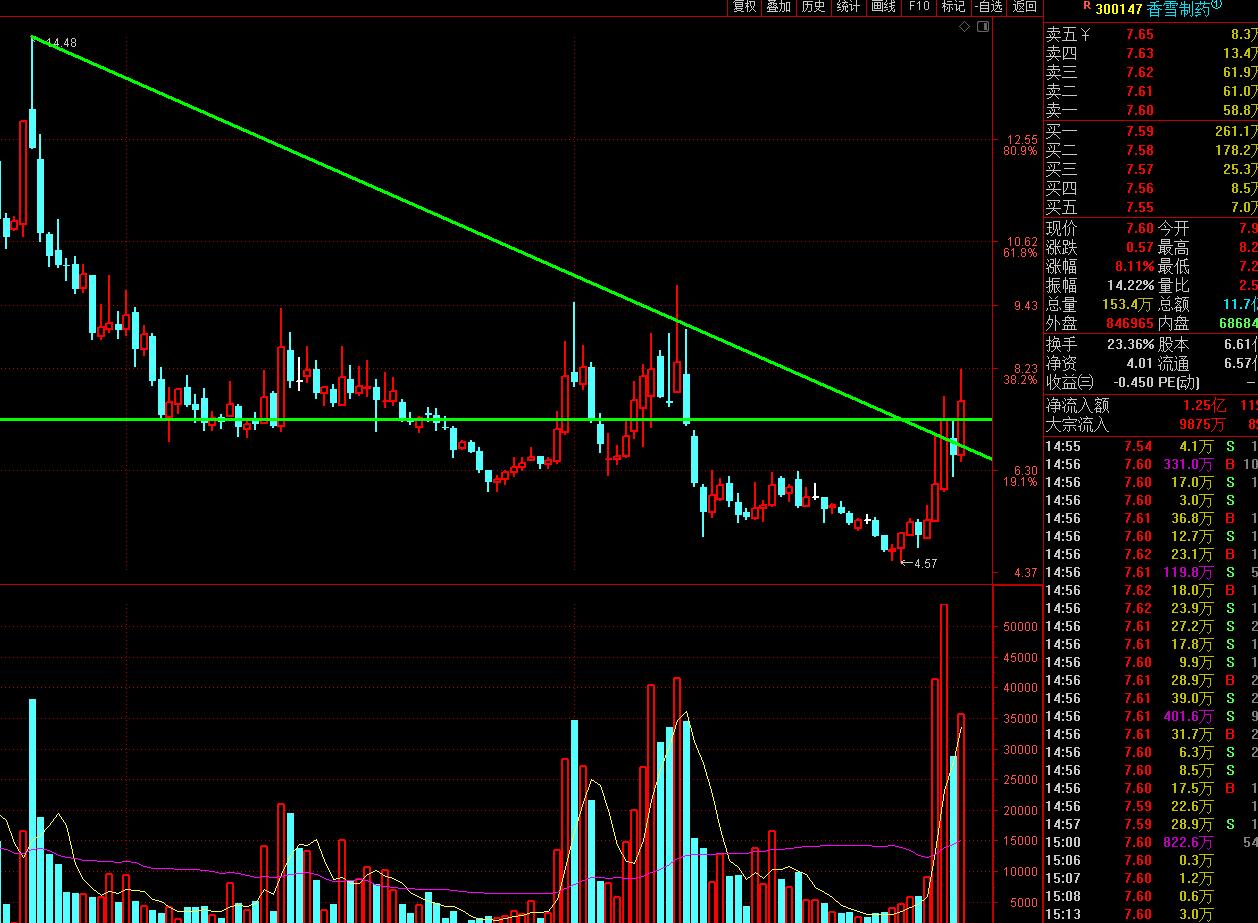Viewport: 1258px width, 923px height.
Task: Select the trade with 119.8万 volume
Action: tap(1151, 572)
